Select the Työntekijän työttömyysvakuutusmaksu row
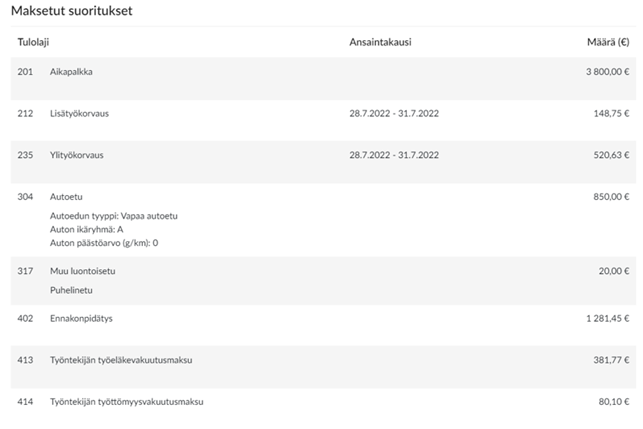The height and width of the screenshot is (429, 643). (x=126, y=401)
